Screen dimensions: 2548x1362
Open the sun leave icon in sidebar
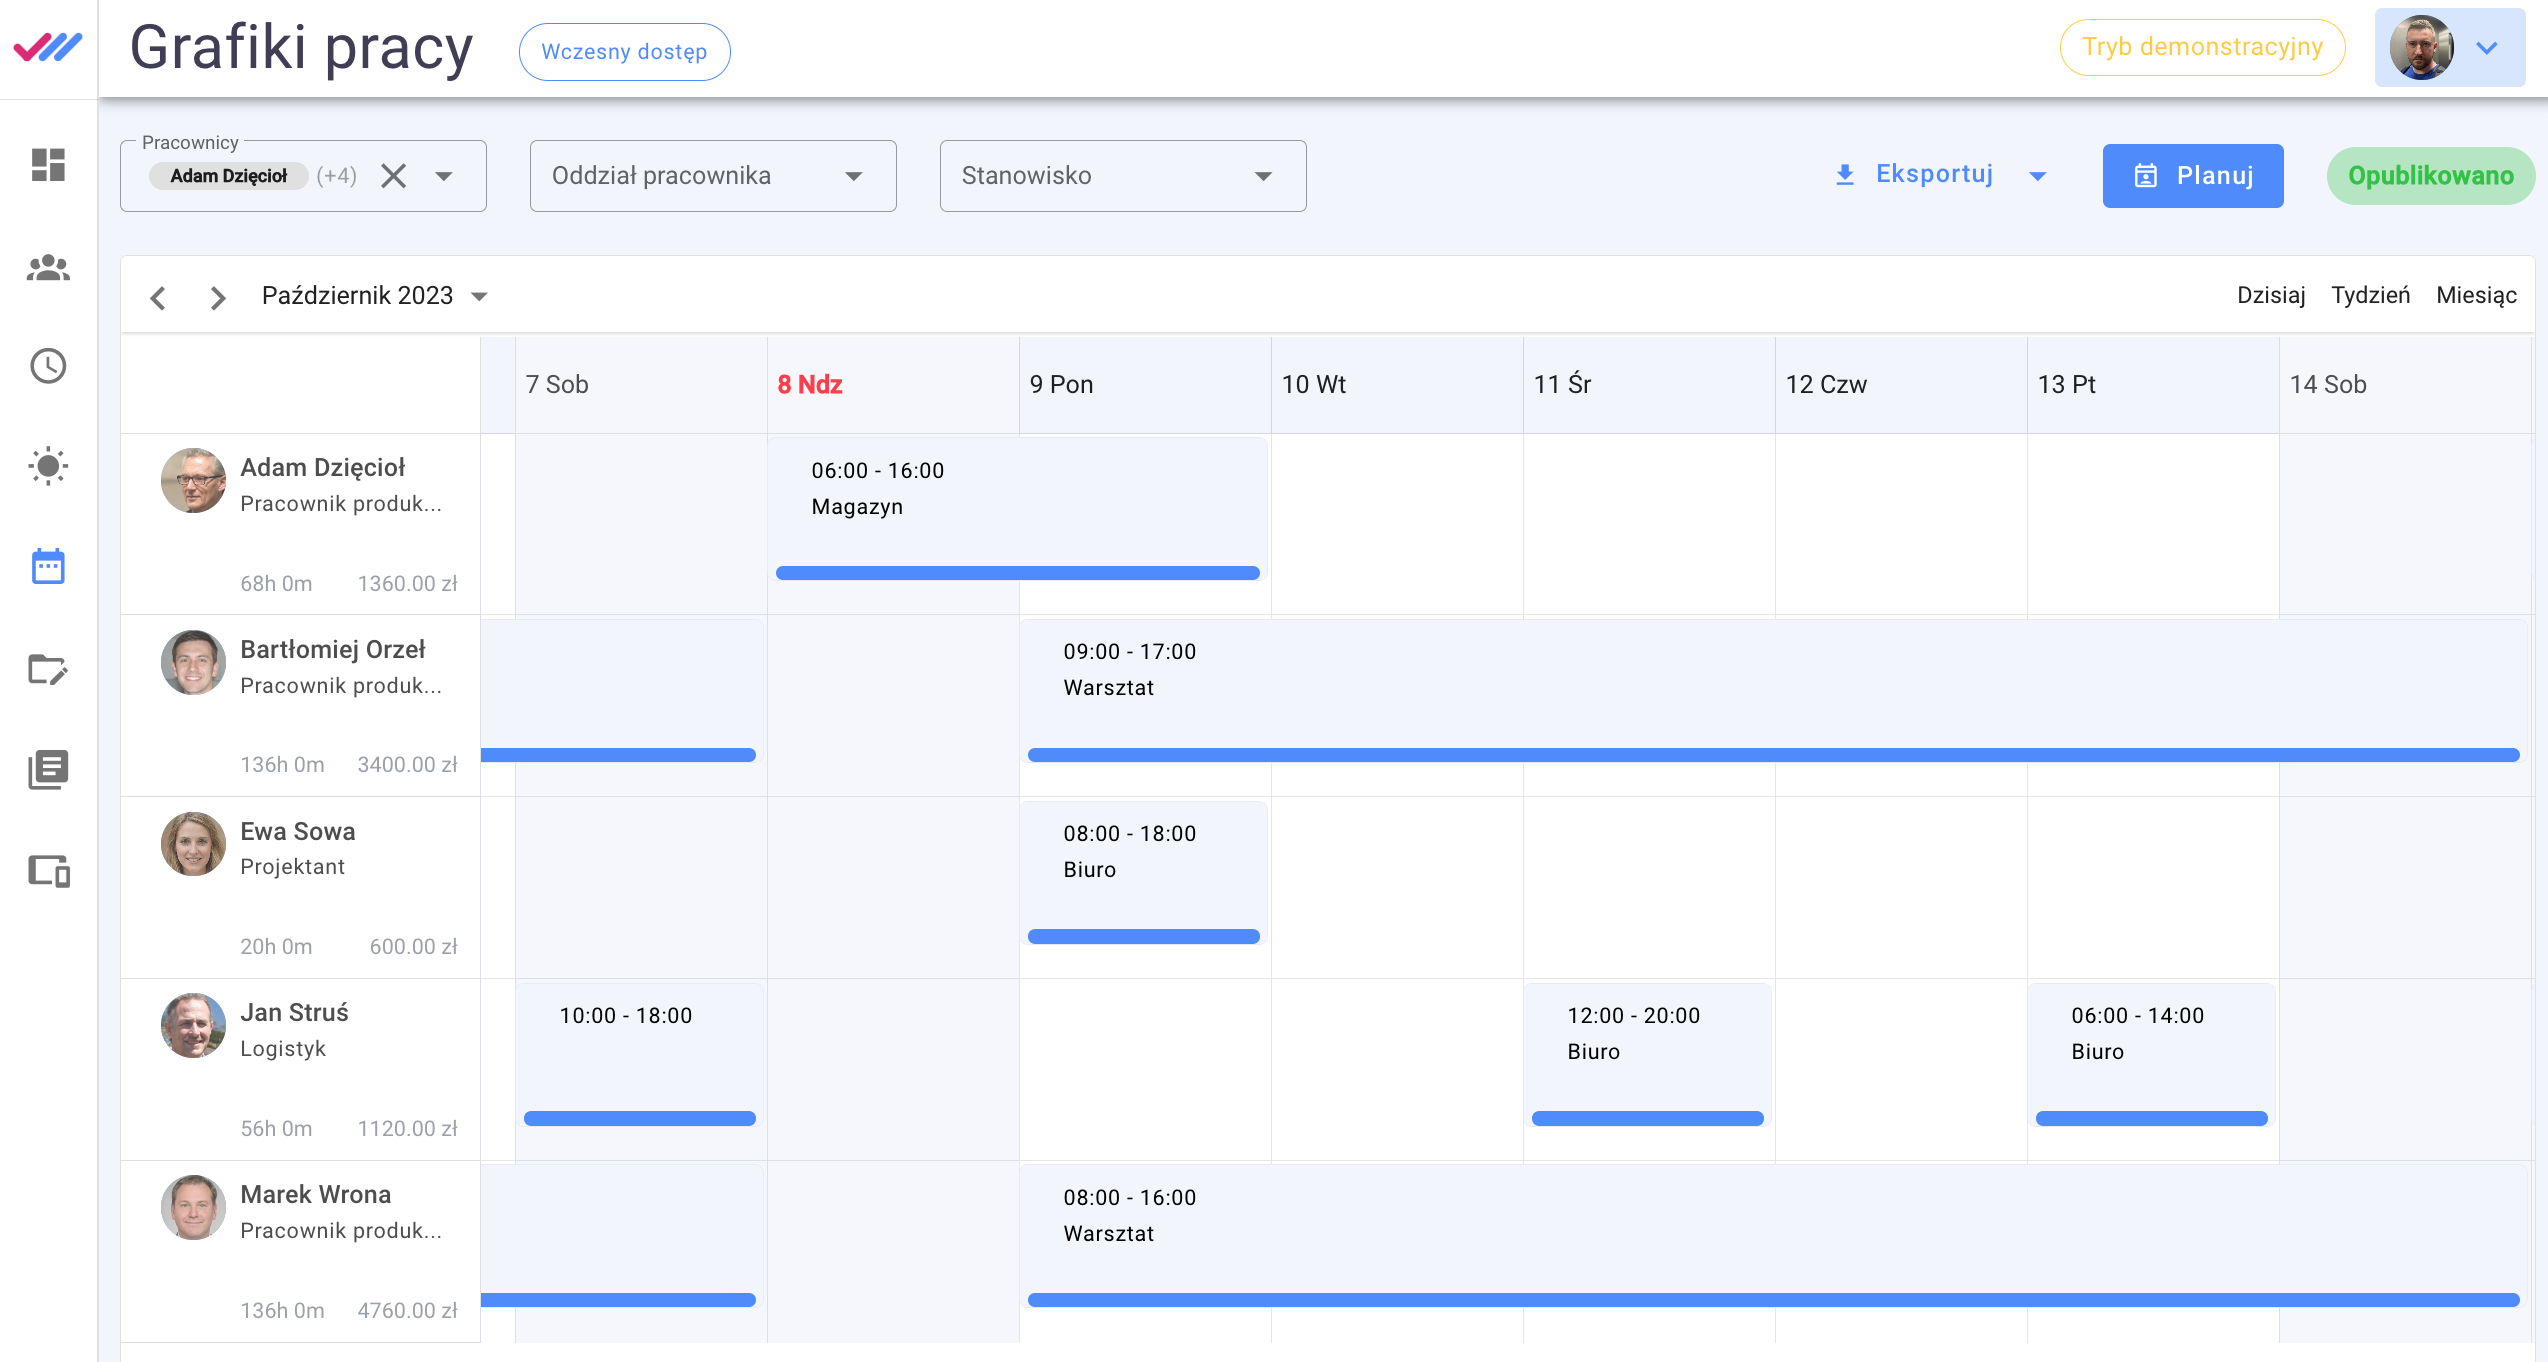48,466
